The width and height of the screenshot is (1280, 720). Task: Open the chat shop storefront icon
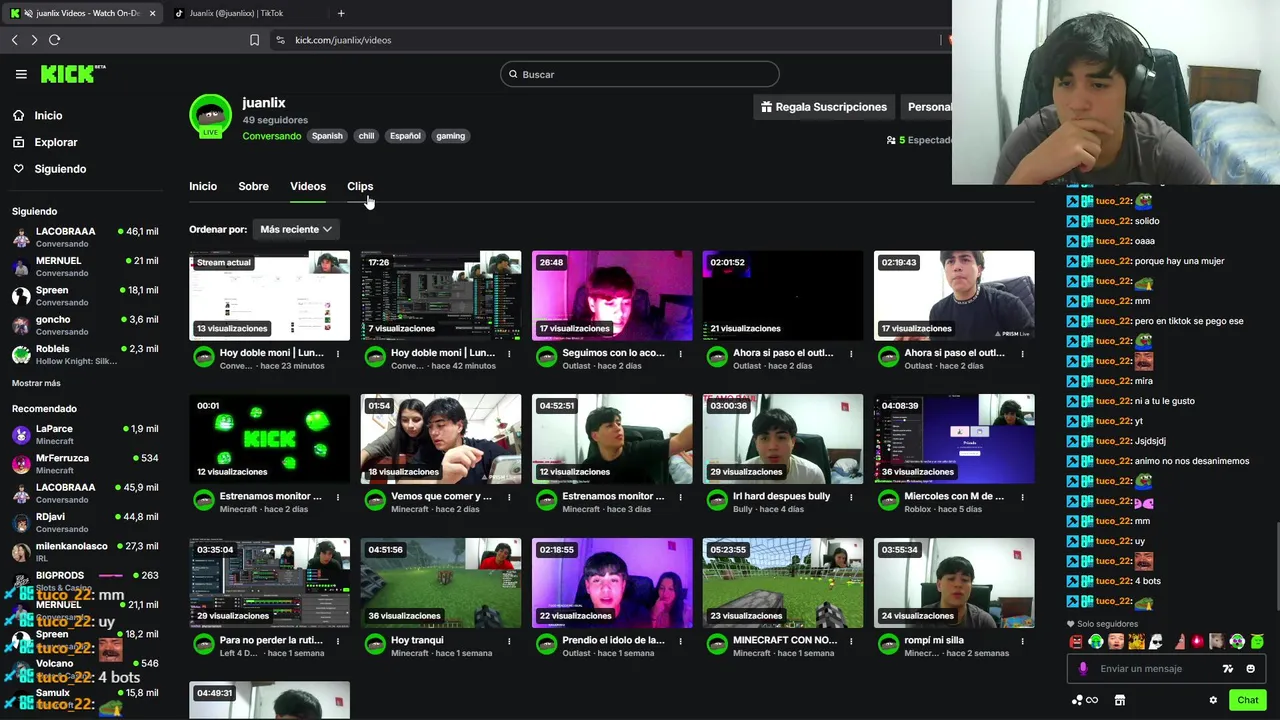[x=1120, y=700]
